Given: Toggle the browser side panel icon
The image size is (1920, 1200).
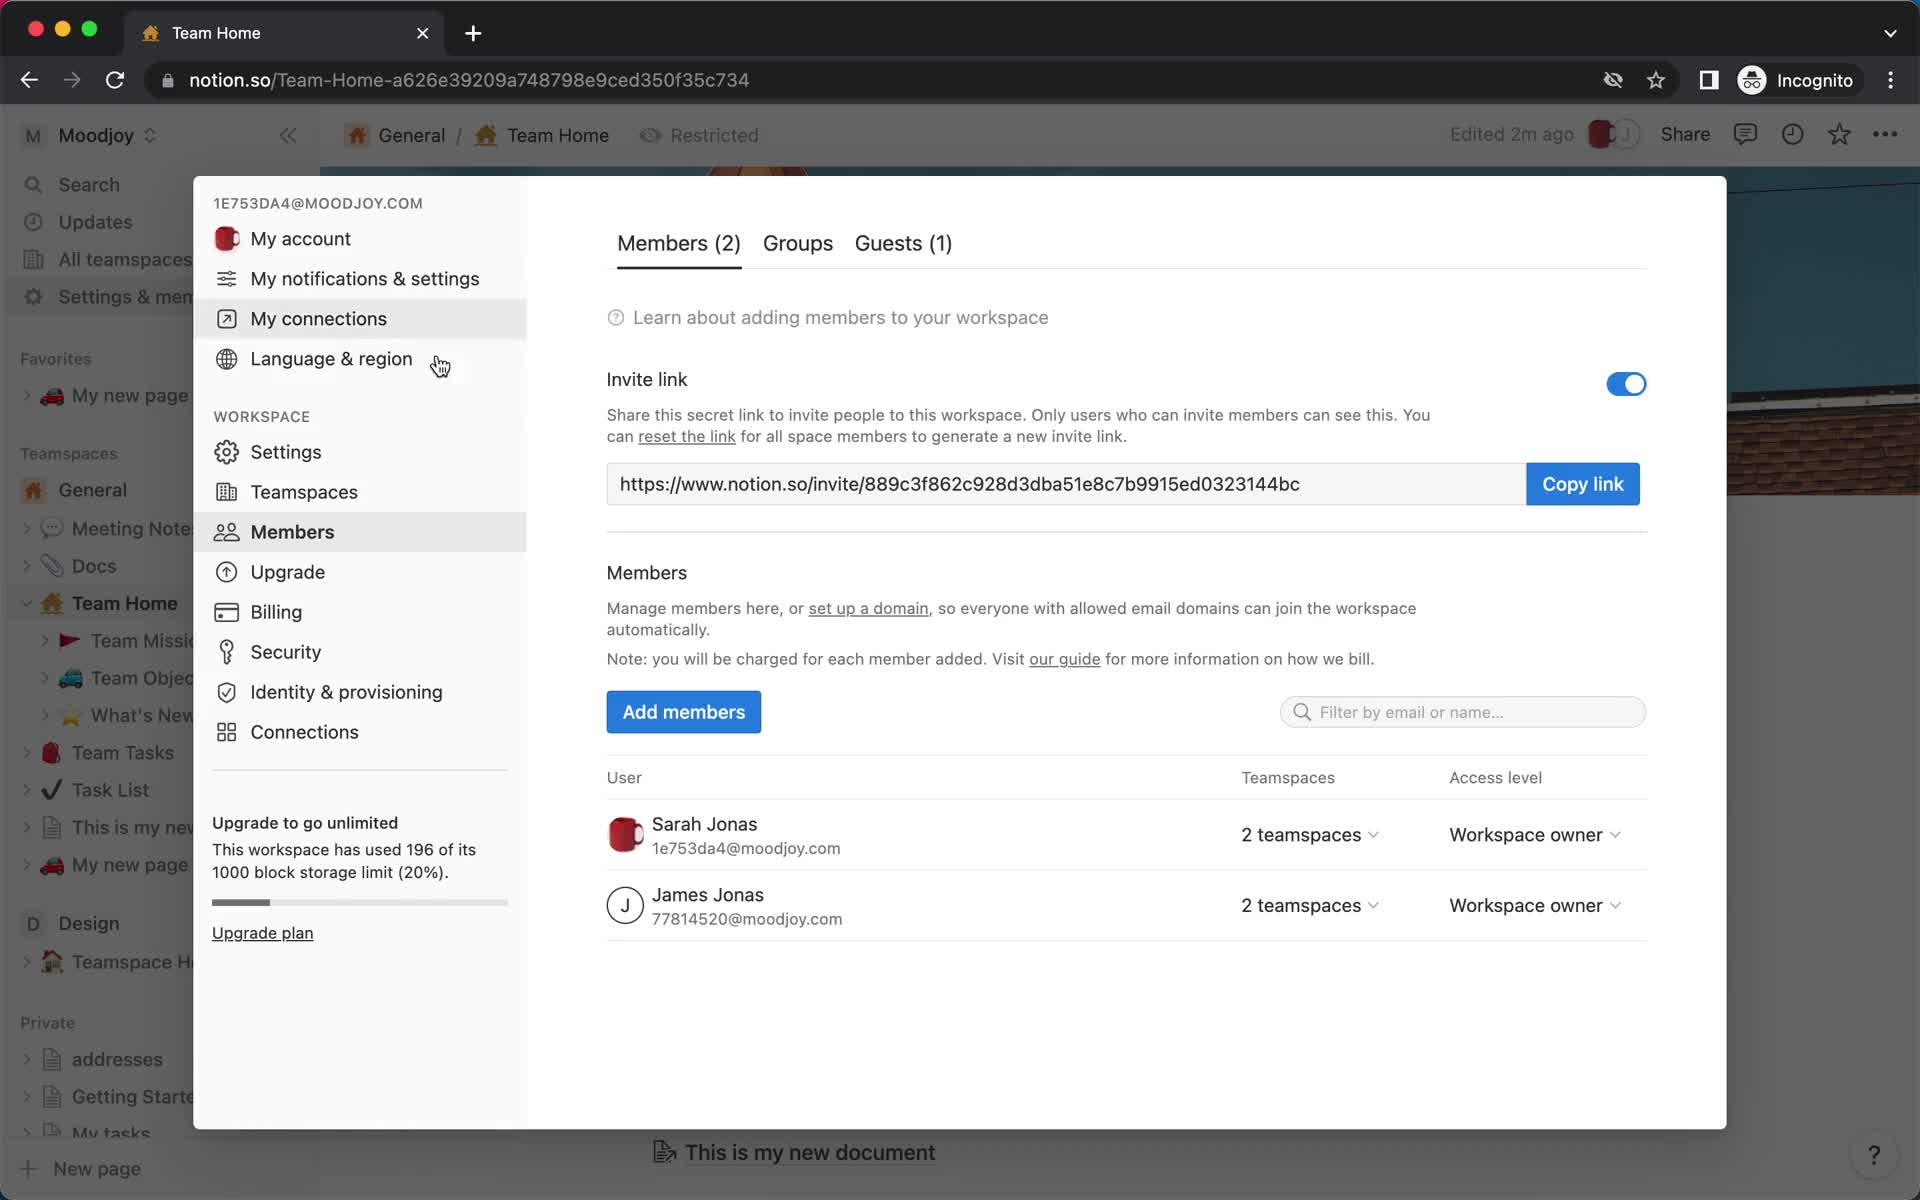Looking at the screenshot, I should point(1709,80).
